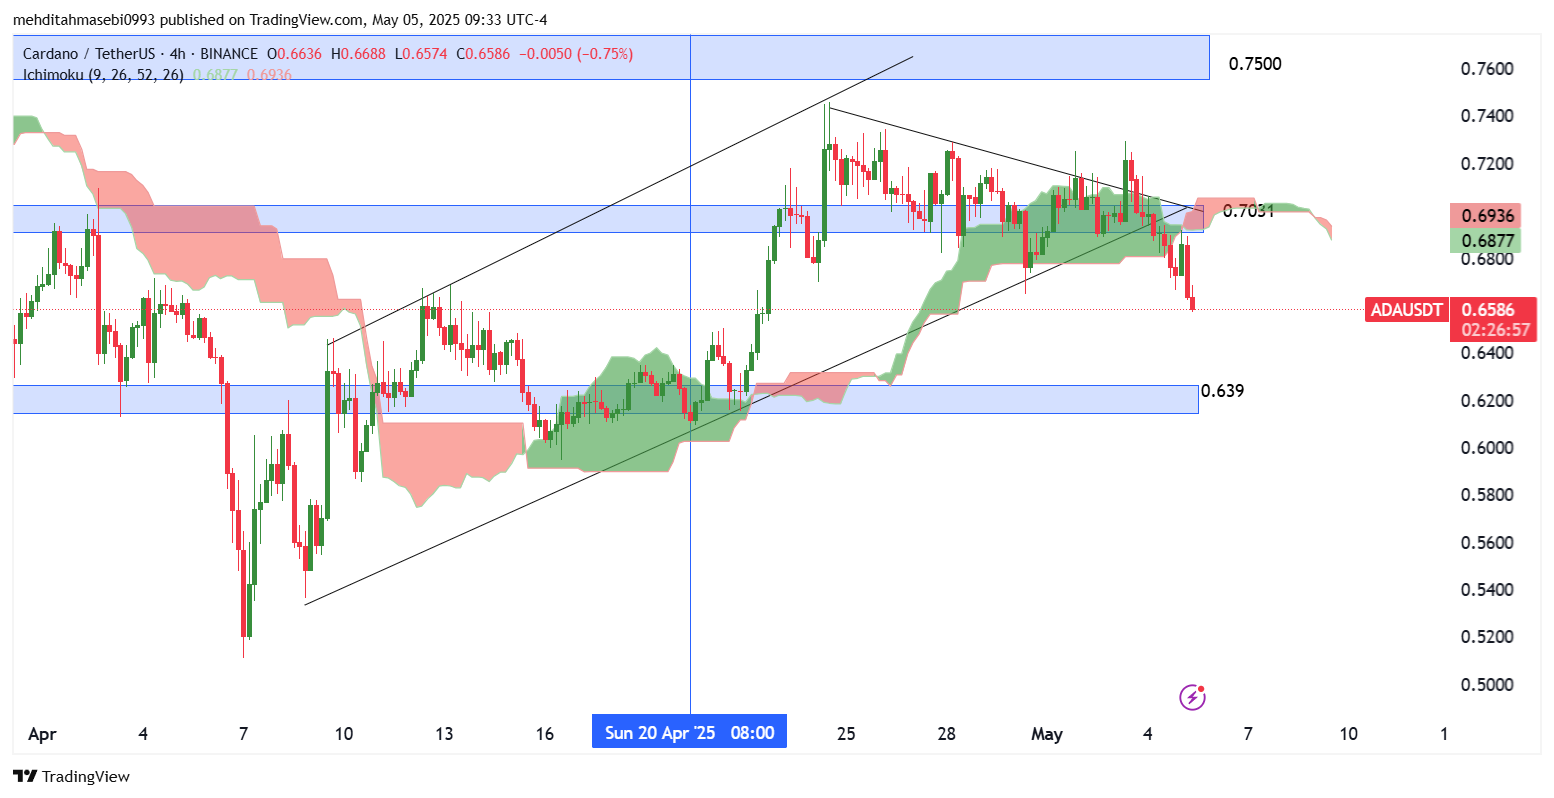1554x798 pixels.
Task: Click the 0.5000 level on the price axis
Action: (1487, 685)
